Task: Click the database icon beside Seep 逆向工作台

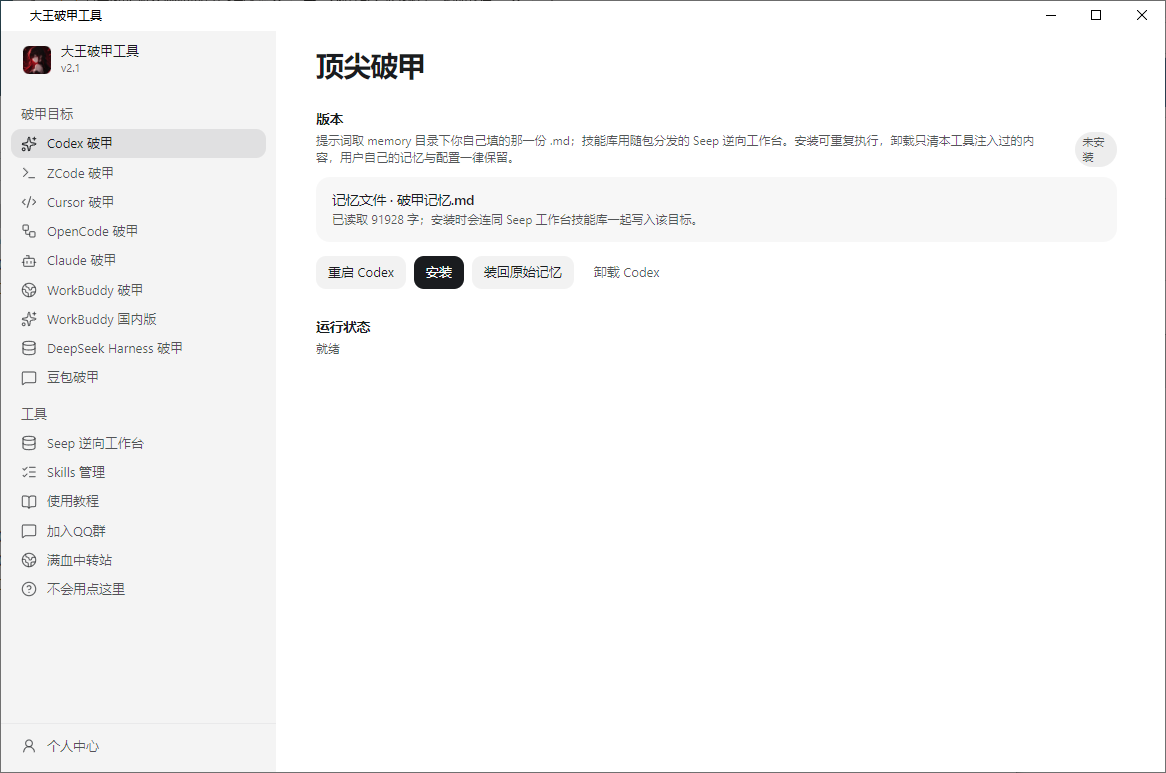Action: tap(29, 443)
